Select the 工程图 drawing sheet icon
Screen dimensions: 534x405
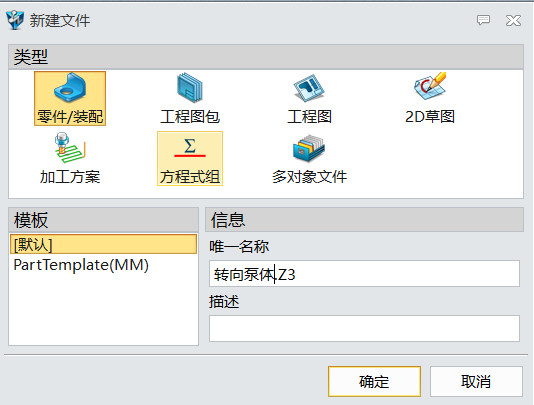click(309, 88)
